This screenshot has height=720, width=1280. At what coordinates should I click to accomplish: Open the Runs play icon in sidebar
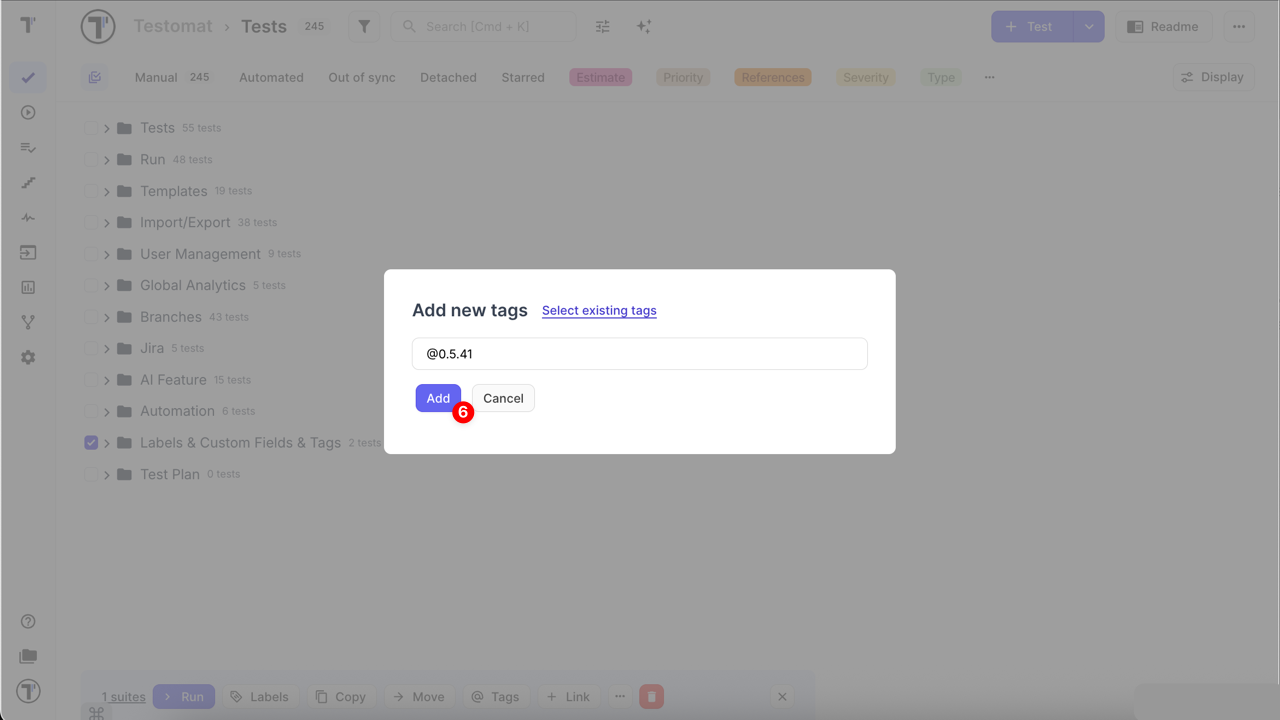point(28,112)
